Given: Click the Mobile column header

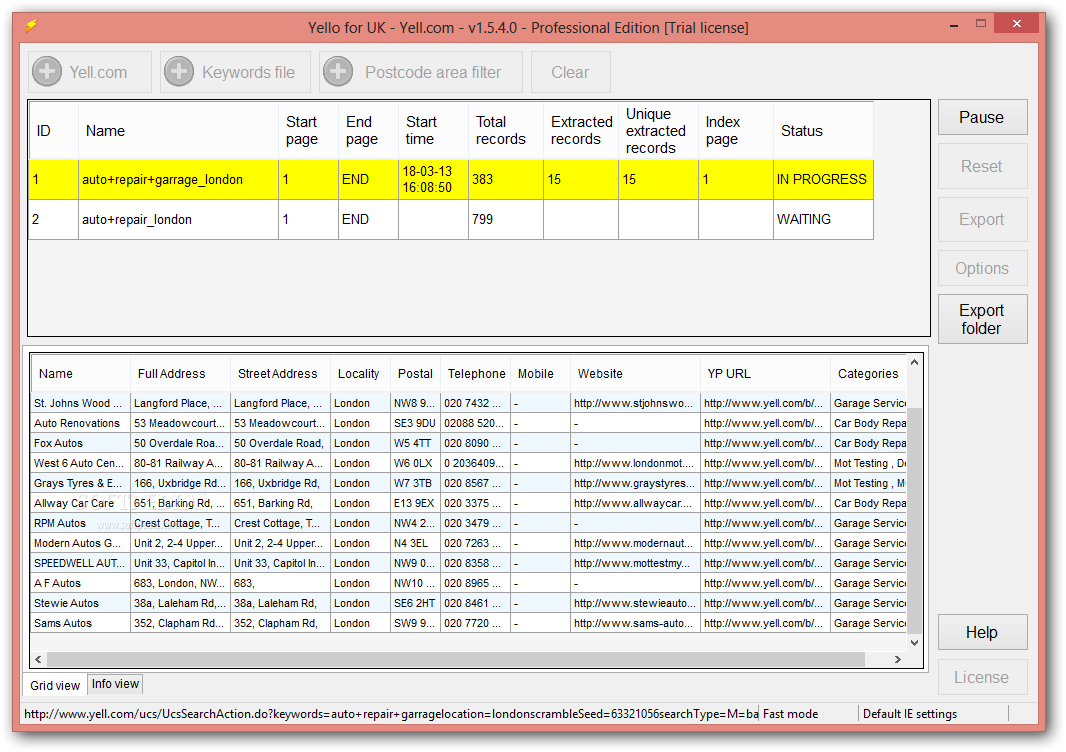Looking at the screenshot, I should click(x=540, y=374).
